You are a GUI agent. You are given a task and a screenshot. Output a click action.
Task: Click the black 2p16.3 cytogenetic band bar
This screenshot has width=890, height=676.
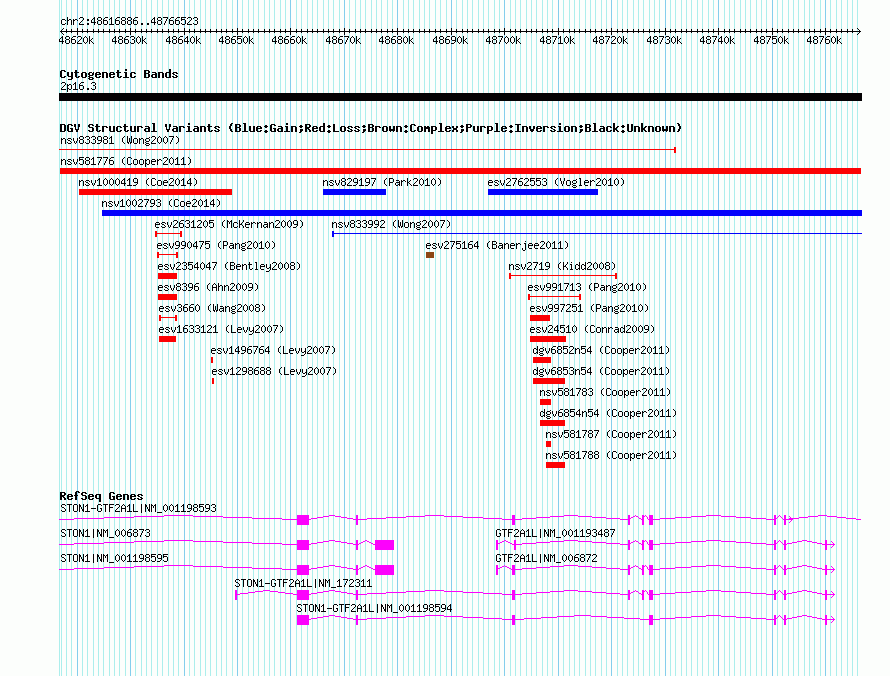[x=460, y=97]
